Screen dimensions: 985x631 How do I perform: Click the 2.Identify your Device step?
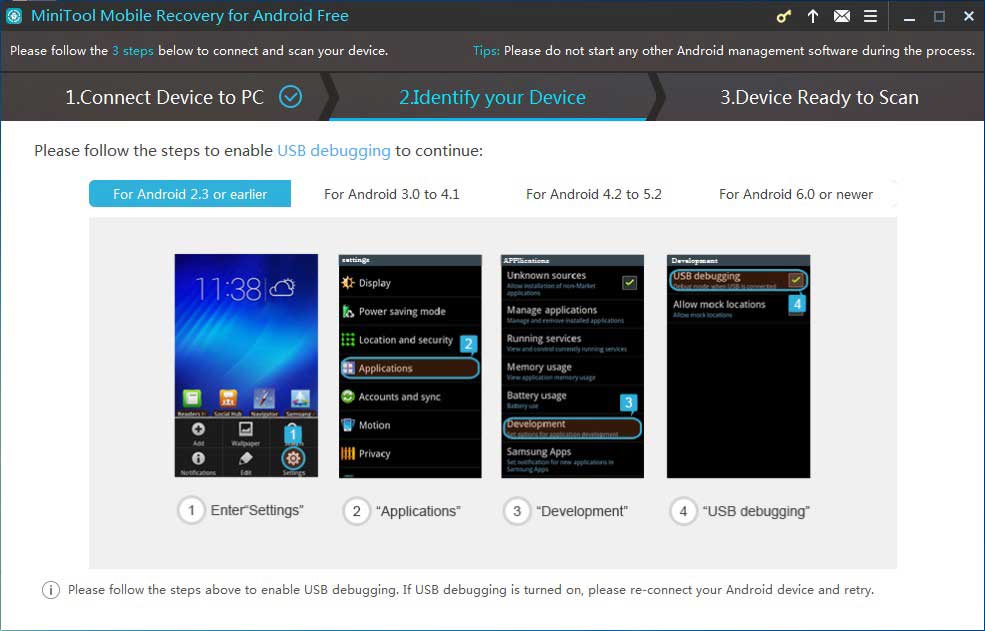click(x=492, y=97)
